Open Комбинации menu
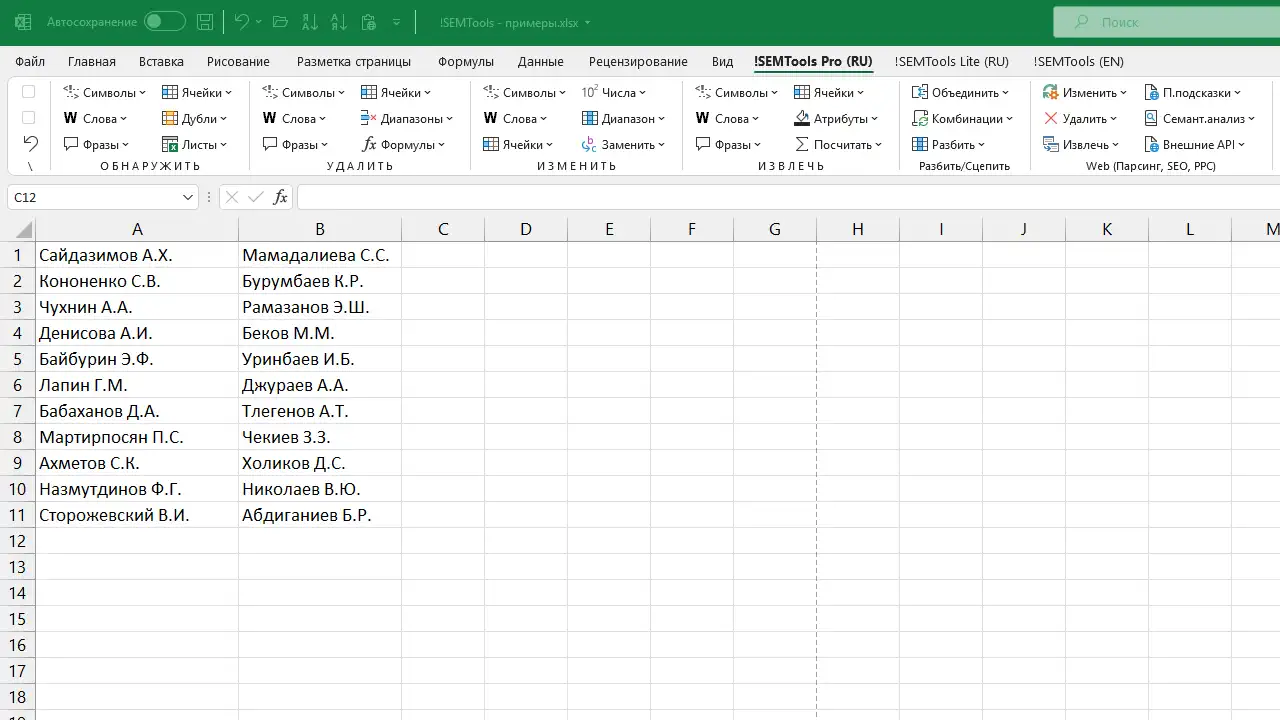 963,118
